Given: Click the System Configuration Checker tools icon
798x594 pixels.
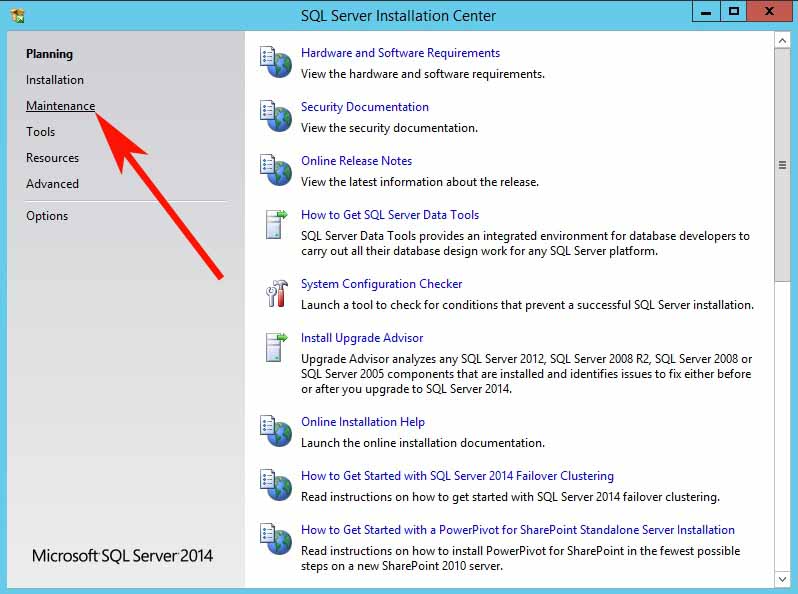Looking at the screenshot, I should 277,294.
